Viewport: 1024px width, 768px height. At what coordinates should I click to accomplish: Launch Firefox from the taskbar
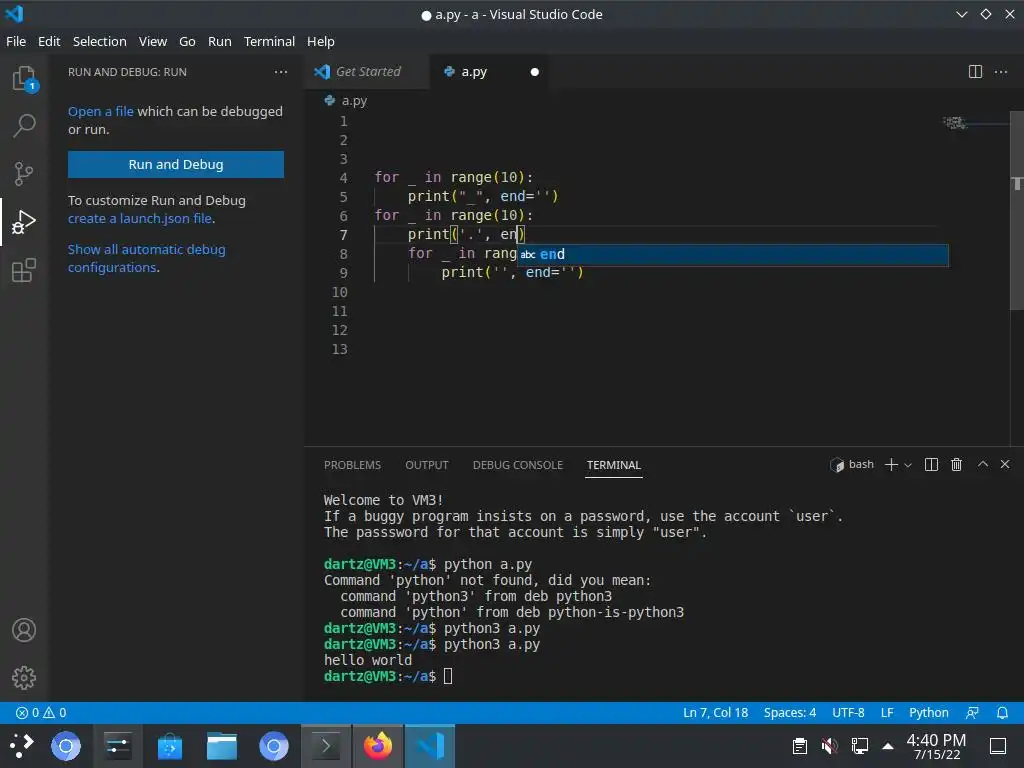tap(378, 746)
